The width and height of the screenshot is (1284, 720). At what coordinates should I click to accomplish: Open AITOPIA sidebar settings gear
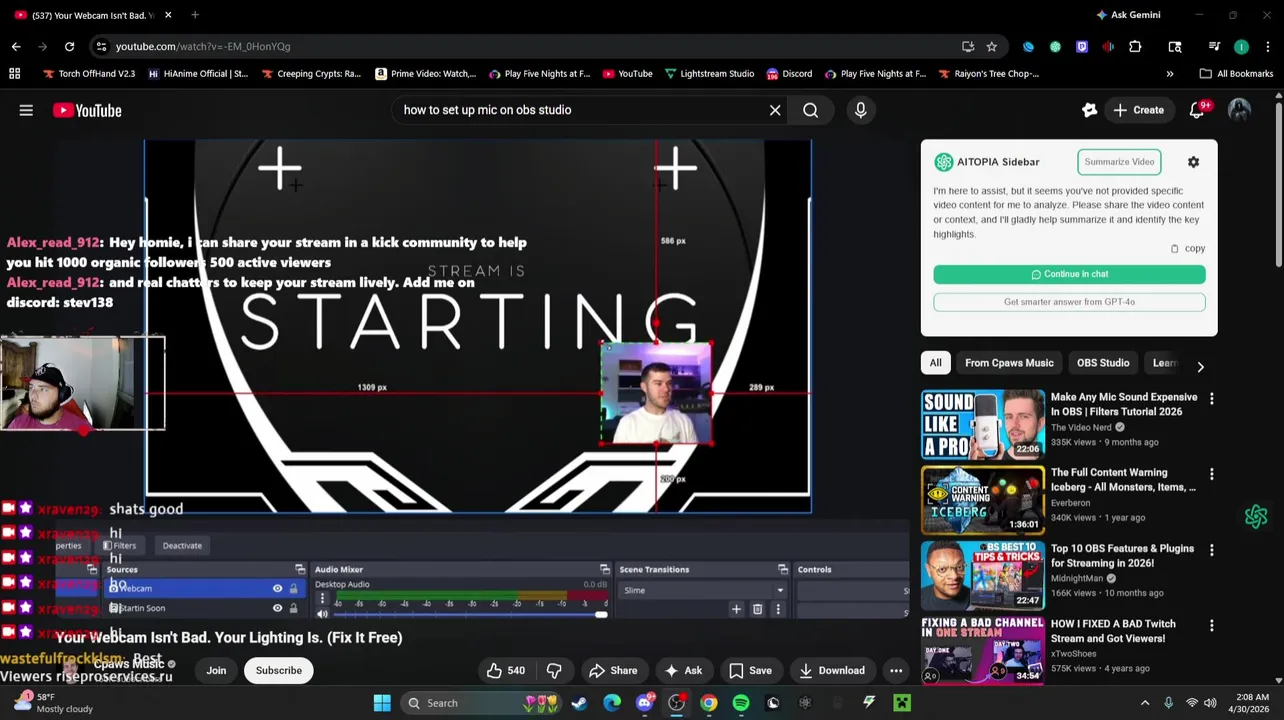coord(1193,162)
